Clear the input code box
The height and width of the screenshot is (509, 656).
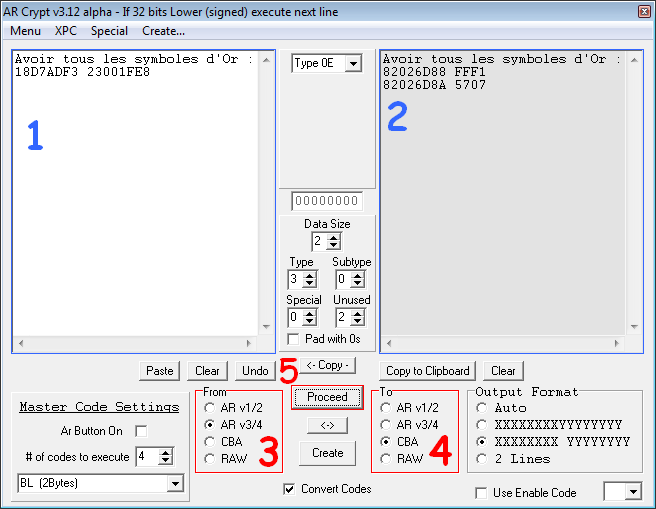(207, 371)
